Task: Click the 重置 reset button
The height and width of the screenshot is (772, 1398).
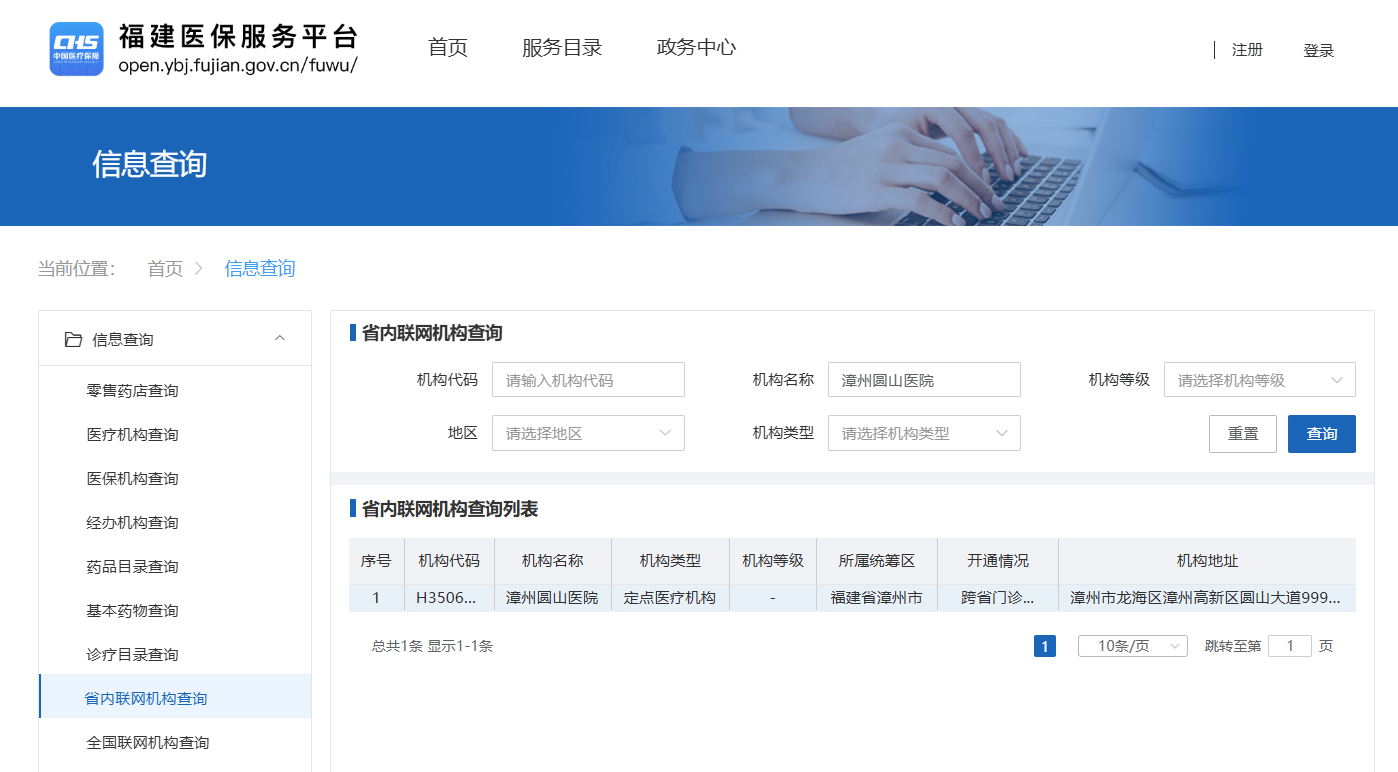Action: click(1242, 434)
